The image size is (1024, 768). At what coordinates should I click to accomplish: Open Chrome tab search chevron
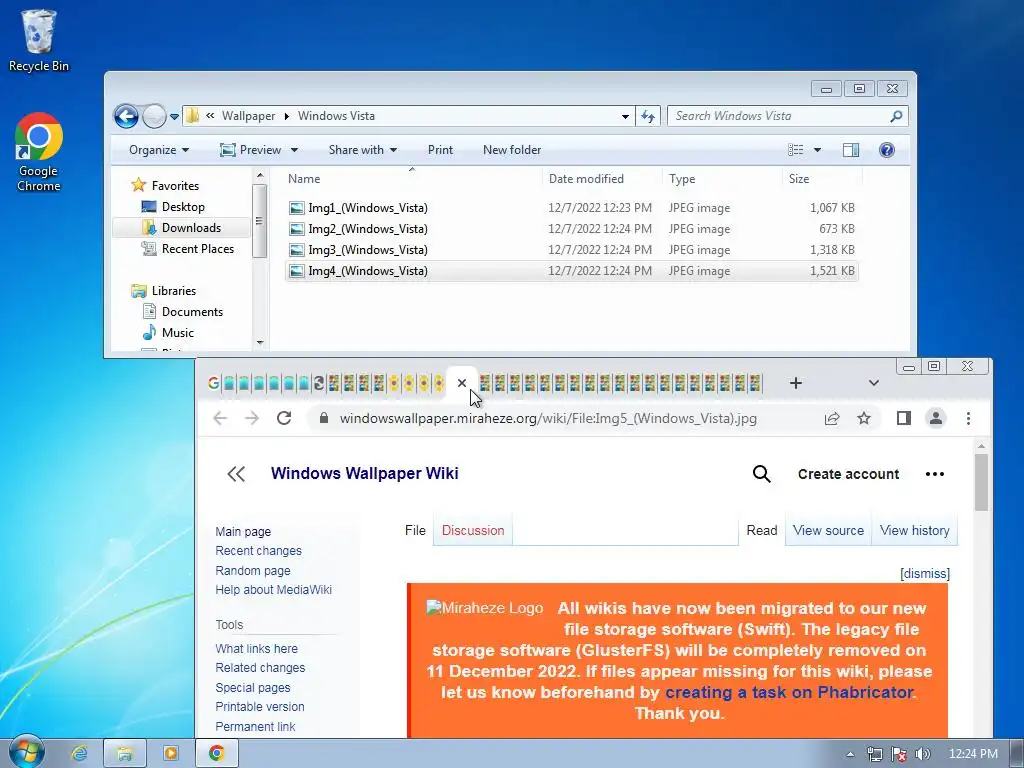click(874, 383)
